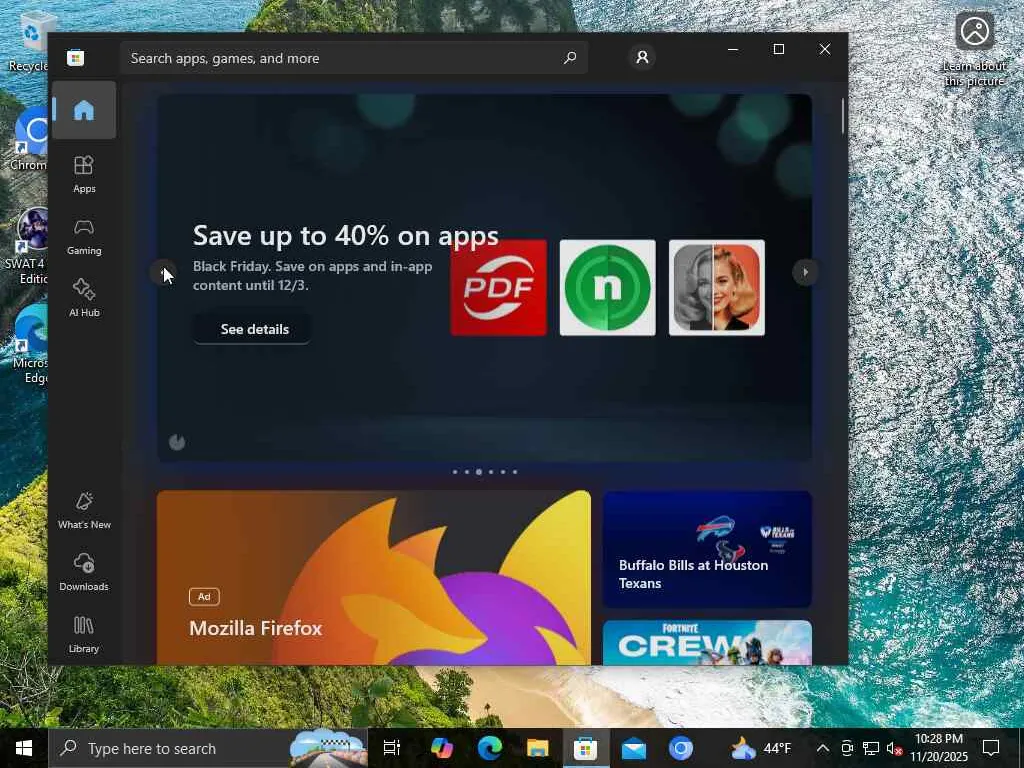The width and height of the screenshot is (1024, 768).
Task: Open File Explorer from the taskbar
Action: [537, 748]
